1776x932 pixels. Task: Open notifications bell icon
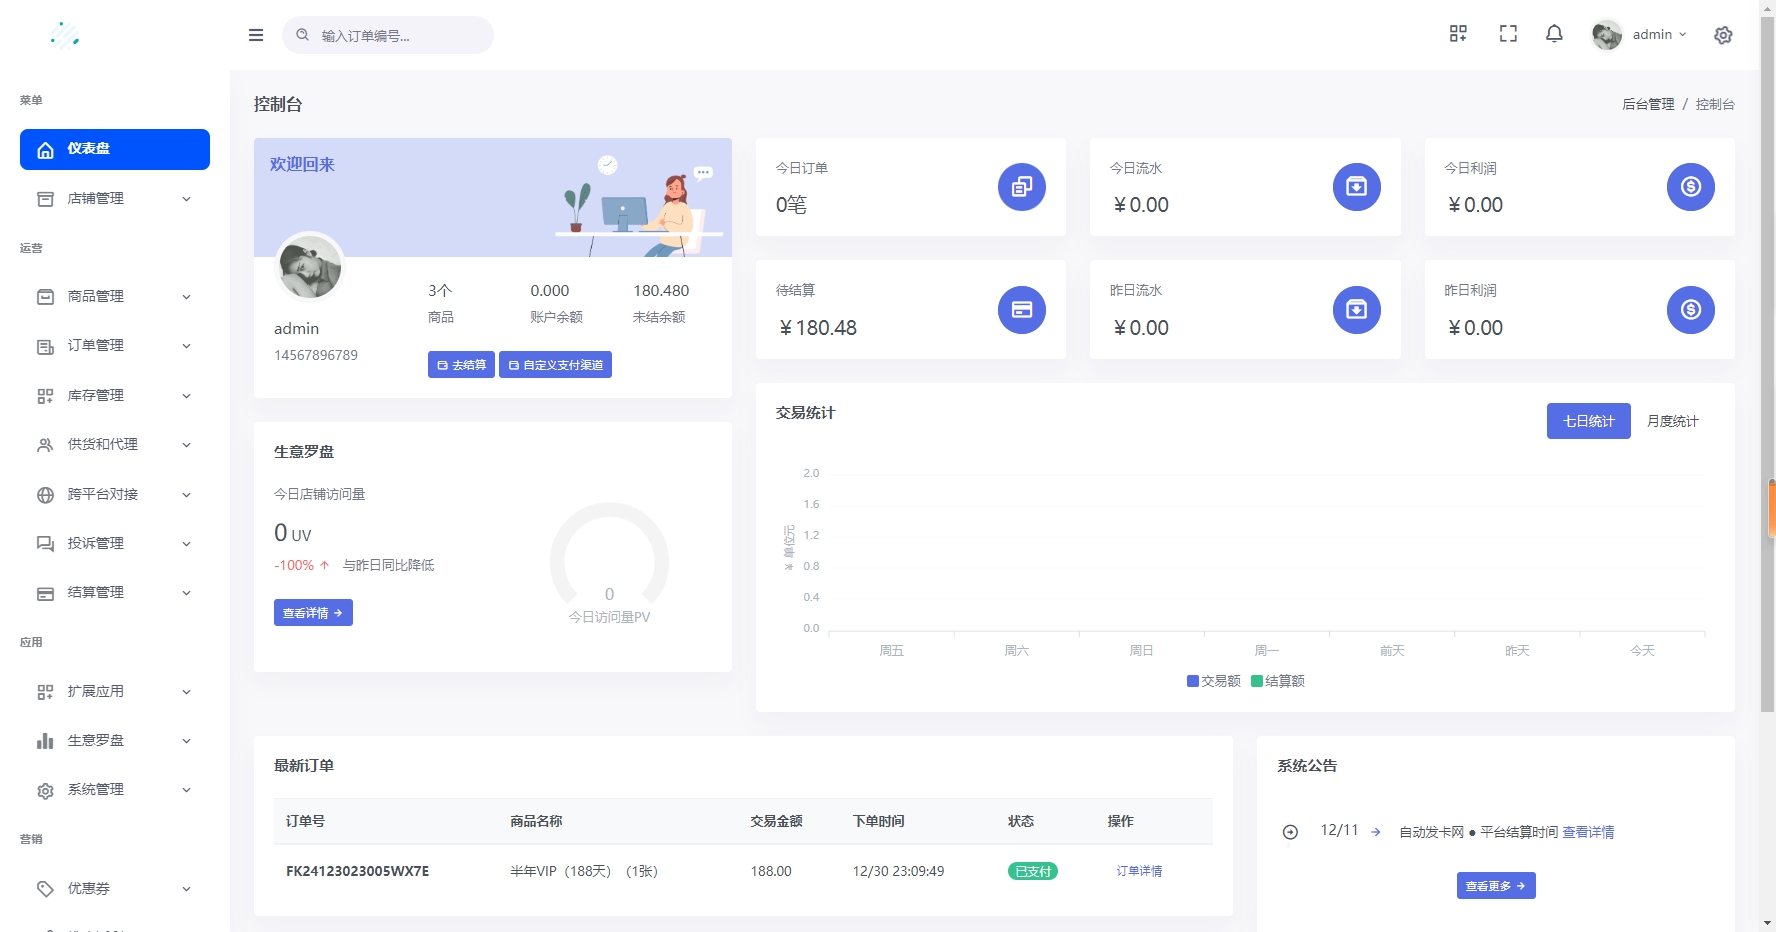pyautogui.click(x=1554, y=34)
